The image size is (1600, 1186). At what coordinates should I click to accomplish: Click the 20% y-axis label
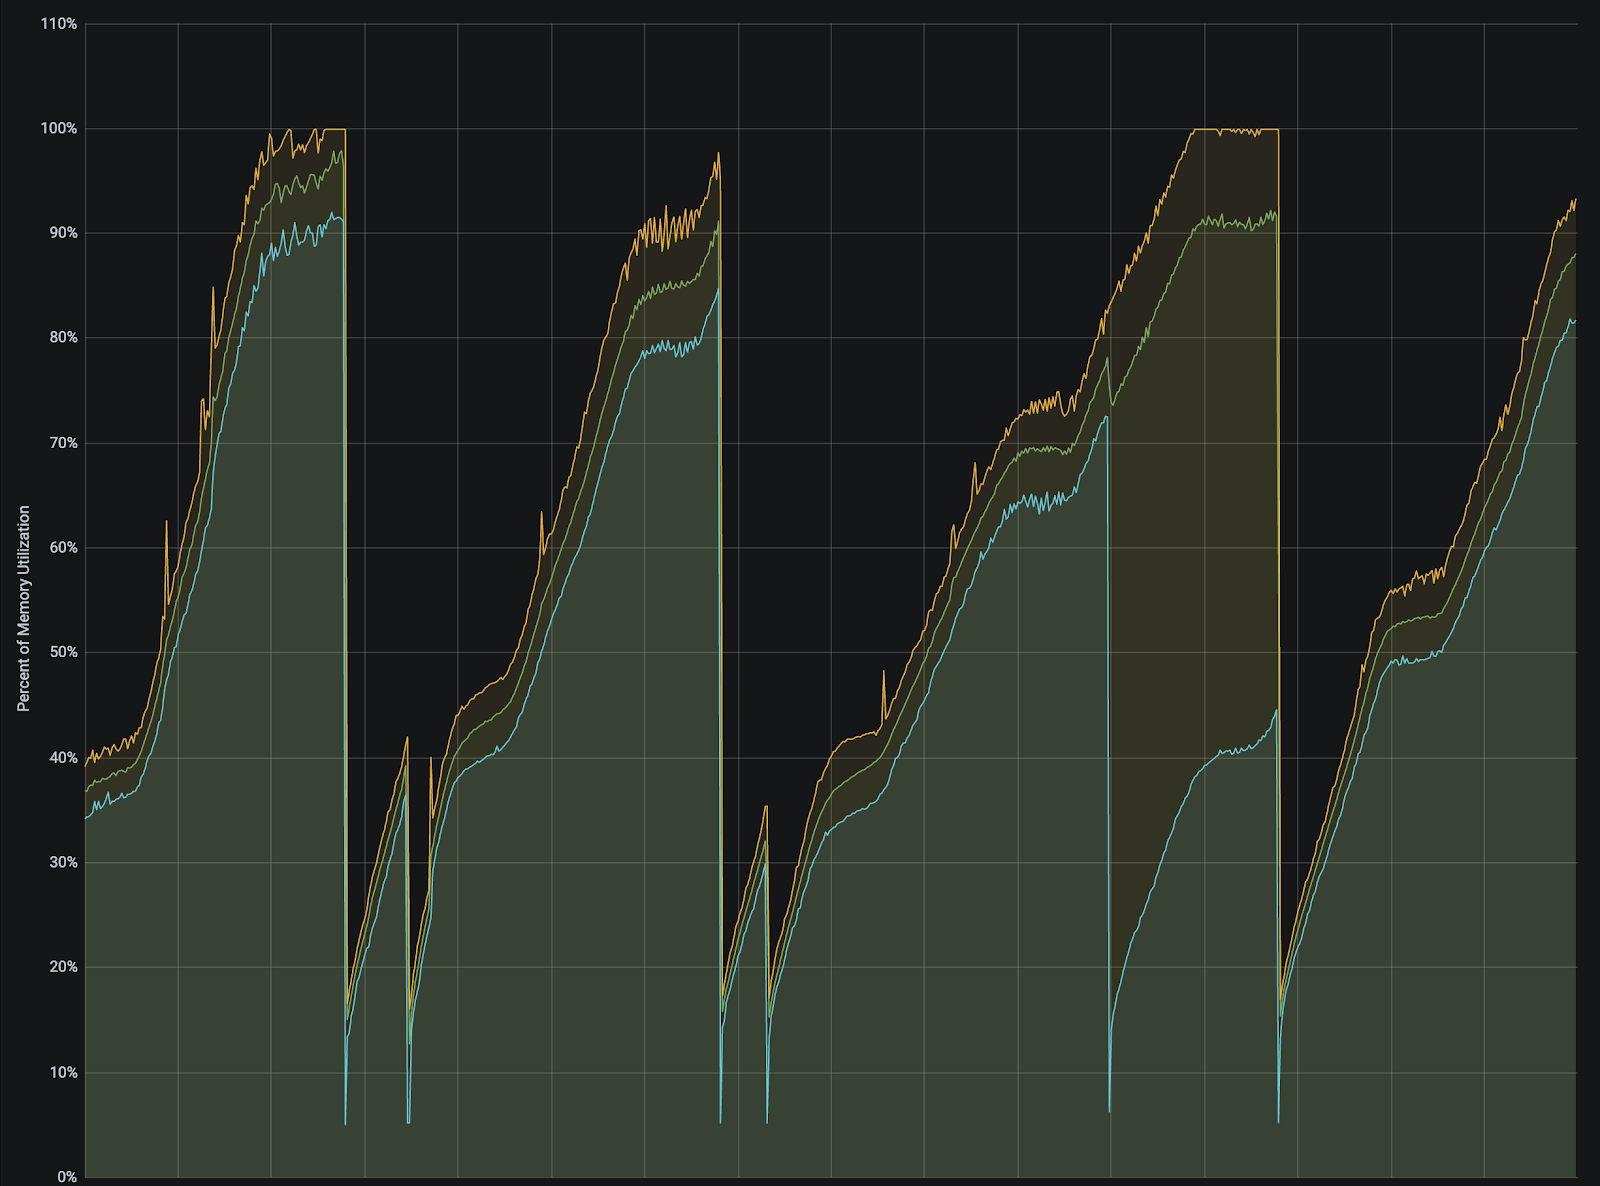click(62, 967)
